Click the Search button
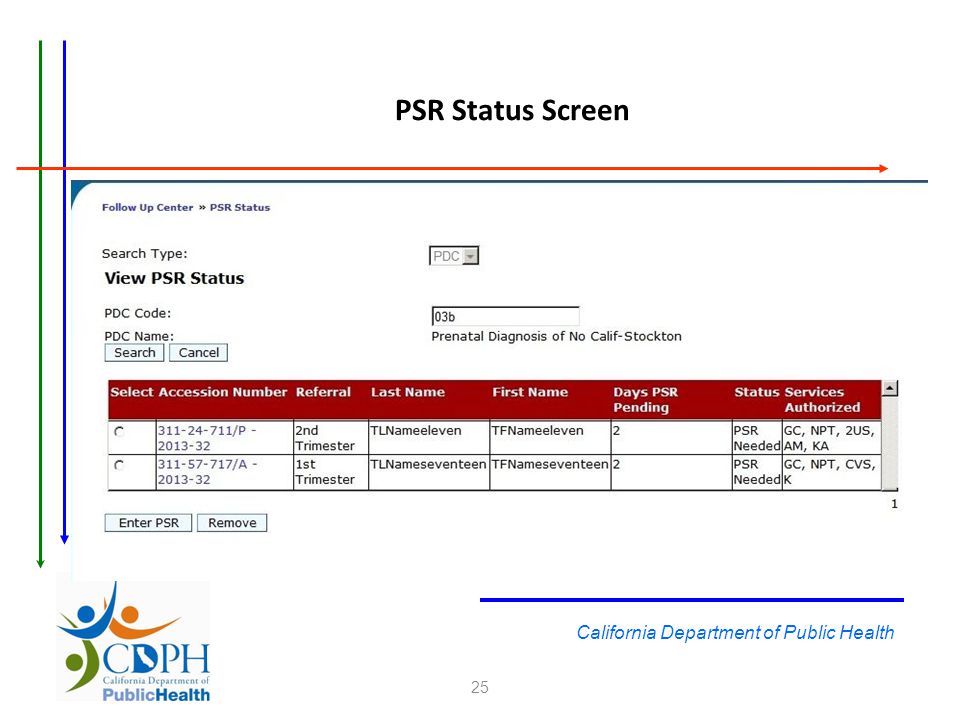The image size is (960, 720). [x=134, y=353]
